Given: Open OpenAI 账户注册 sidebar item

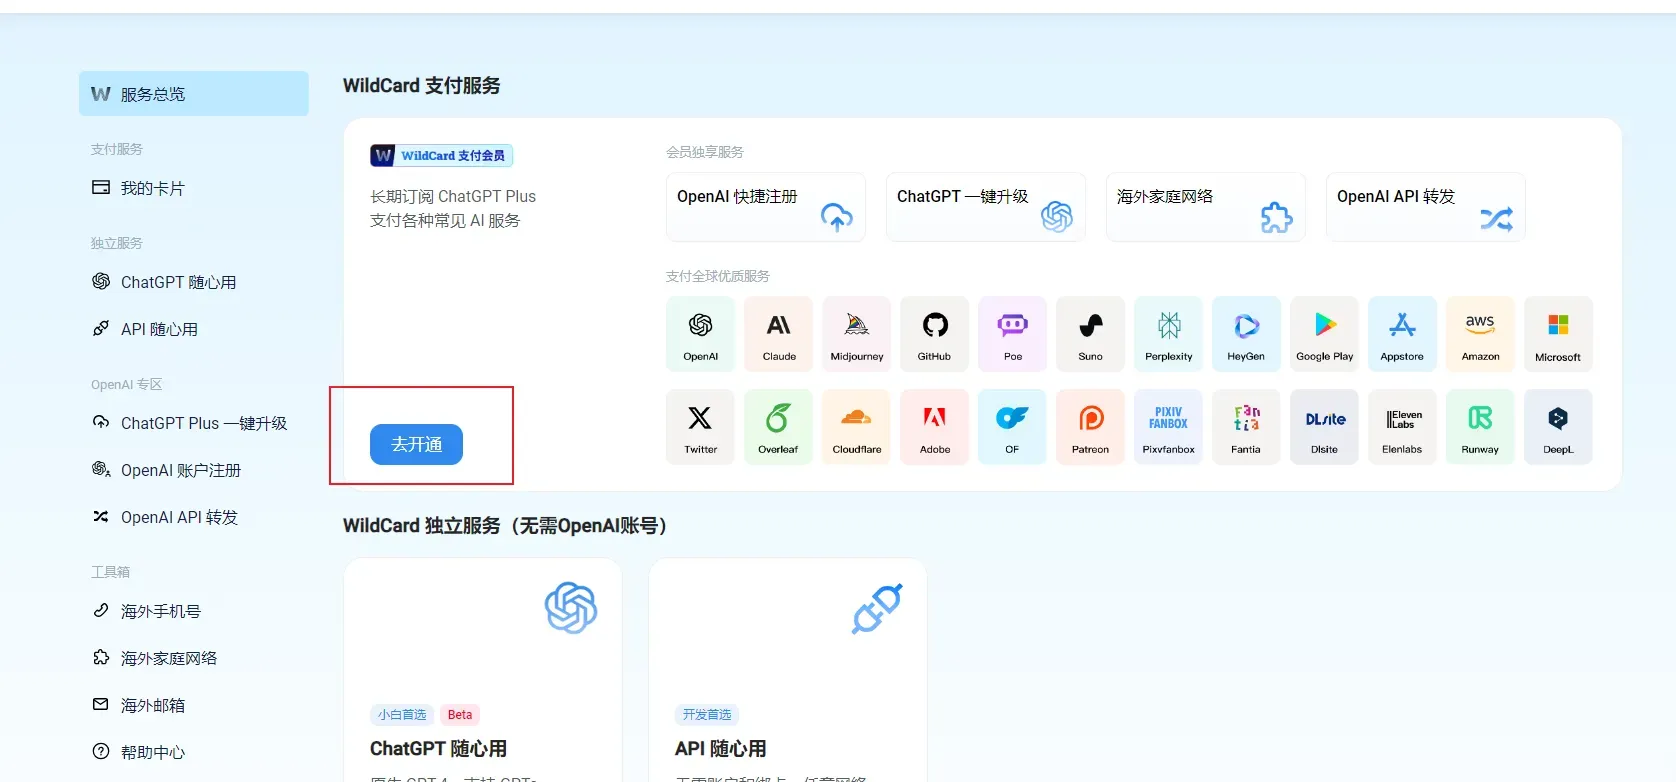Looking at the screenshot, I should pyautogui.click(x=194, y=470).
